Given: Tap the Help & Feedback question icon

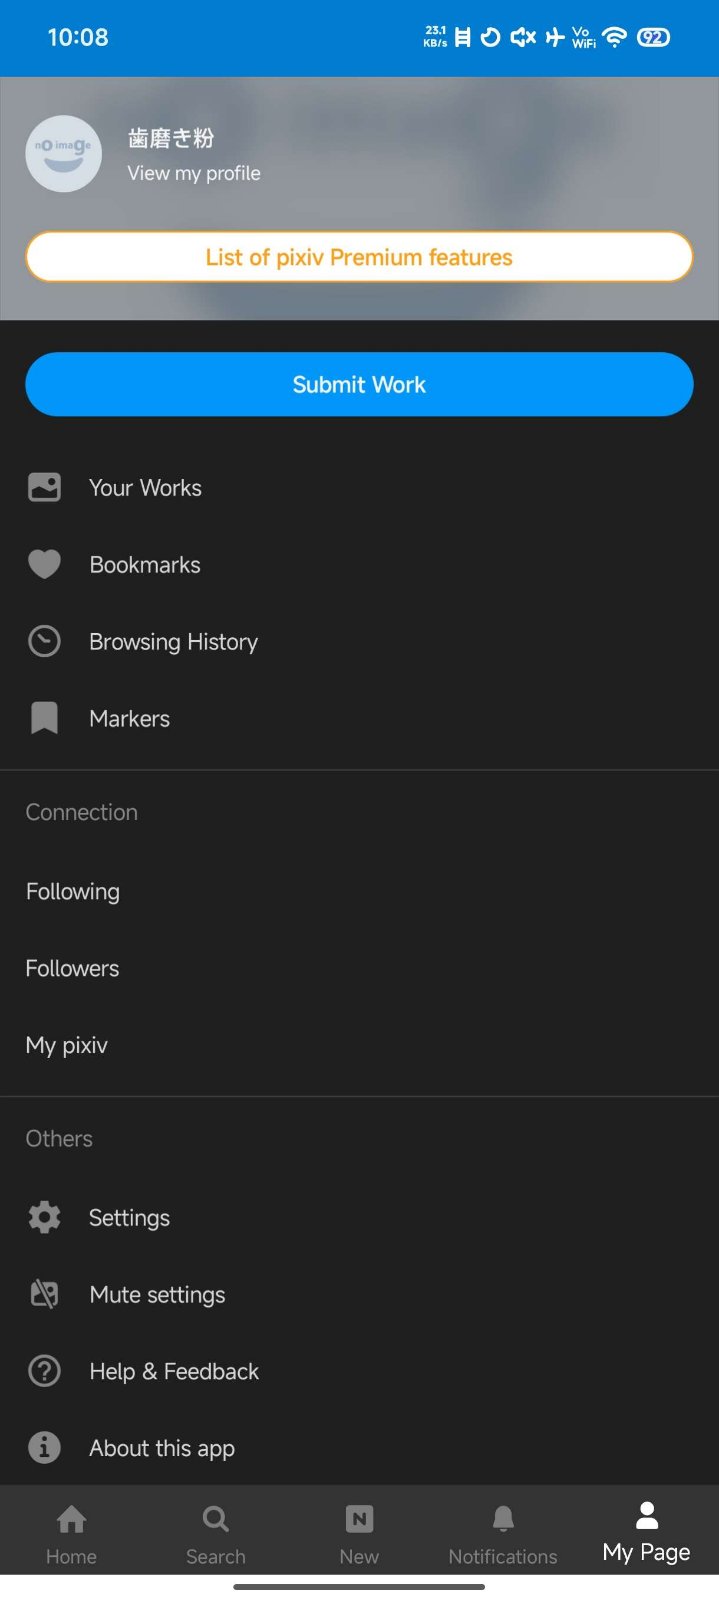Looking at the screenshot, I should (44, 1371).
